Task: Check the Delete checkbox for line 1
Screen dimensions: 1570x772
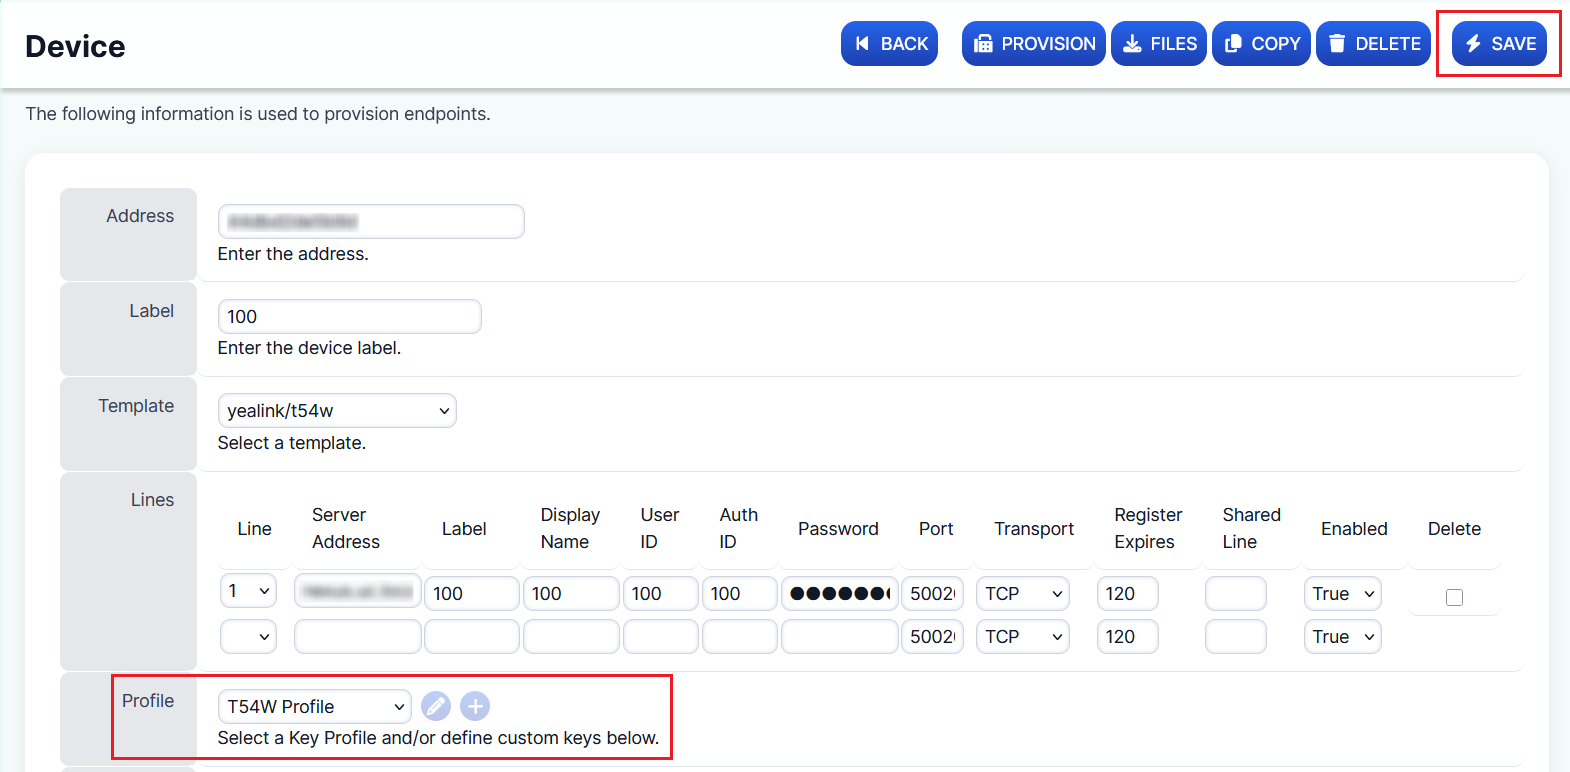Action: (1454, 597)
